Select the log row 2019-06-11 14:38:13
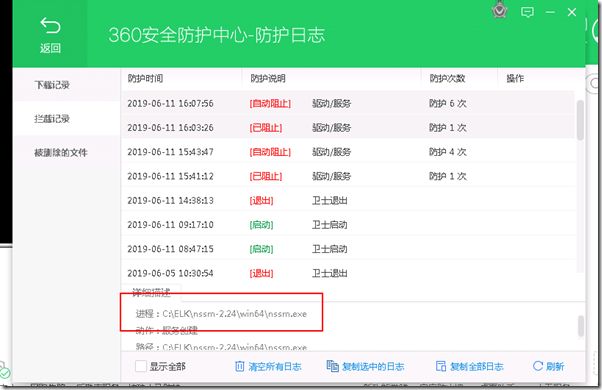 [348, 200]
